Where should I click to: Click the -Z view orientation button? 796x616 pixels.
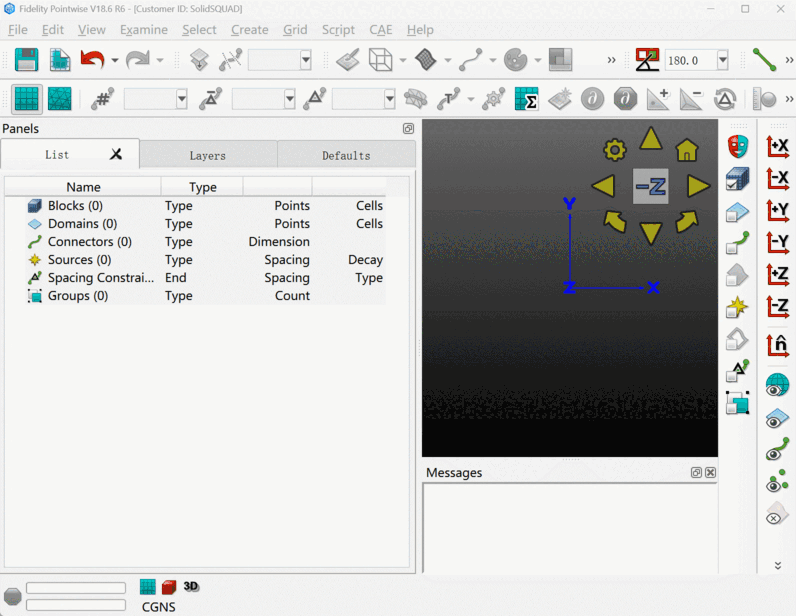tap(650, 186)
